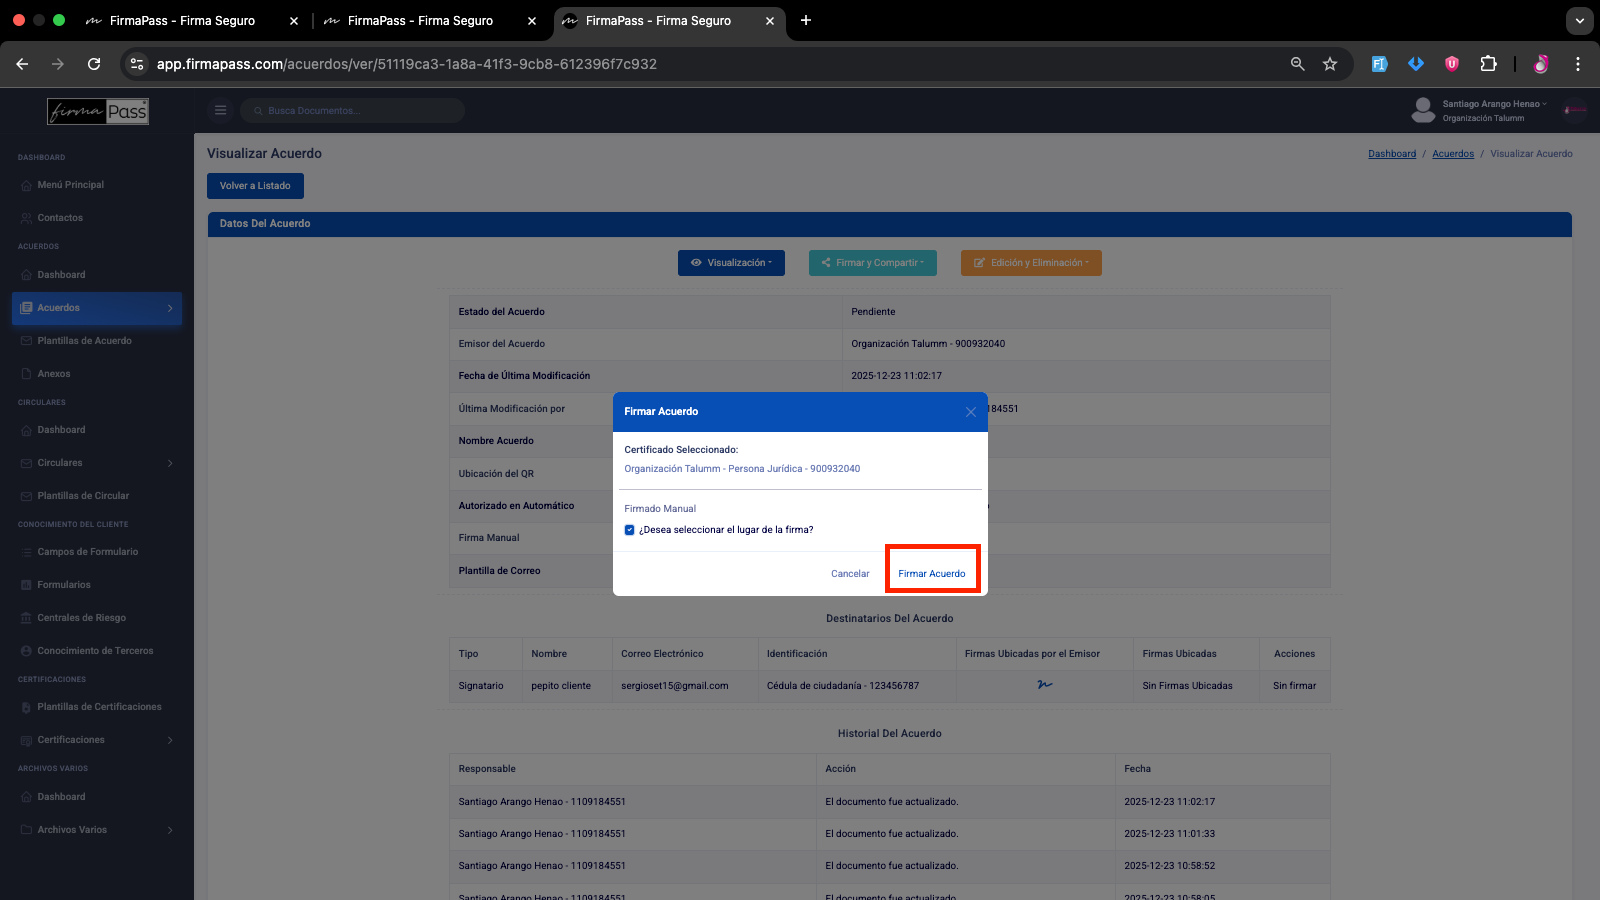Open Chrome three-dot menu
1600x900 pixels.
tap(1578, 64)
